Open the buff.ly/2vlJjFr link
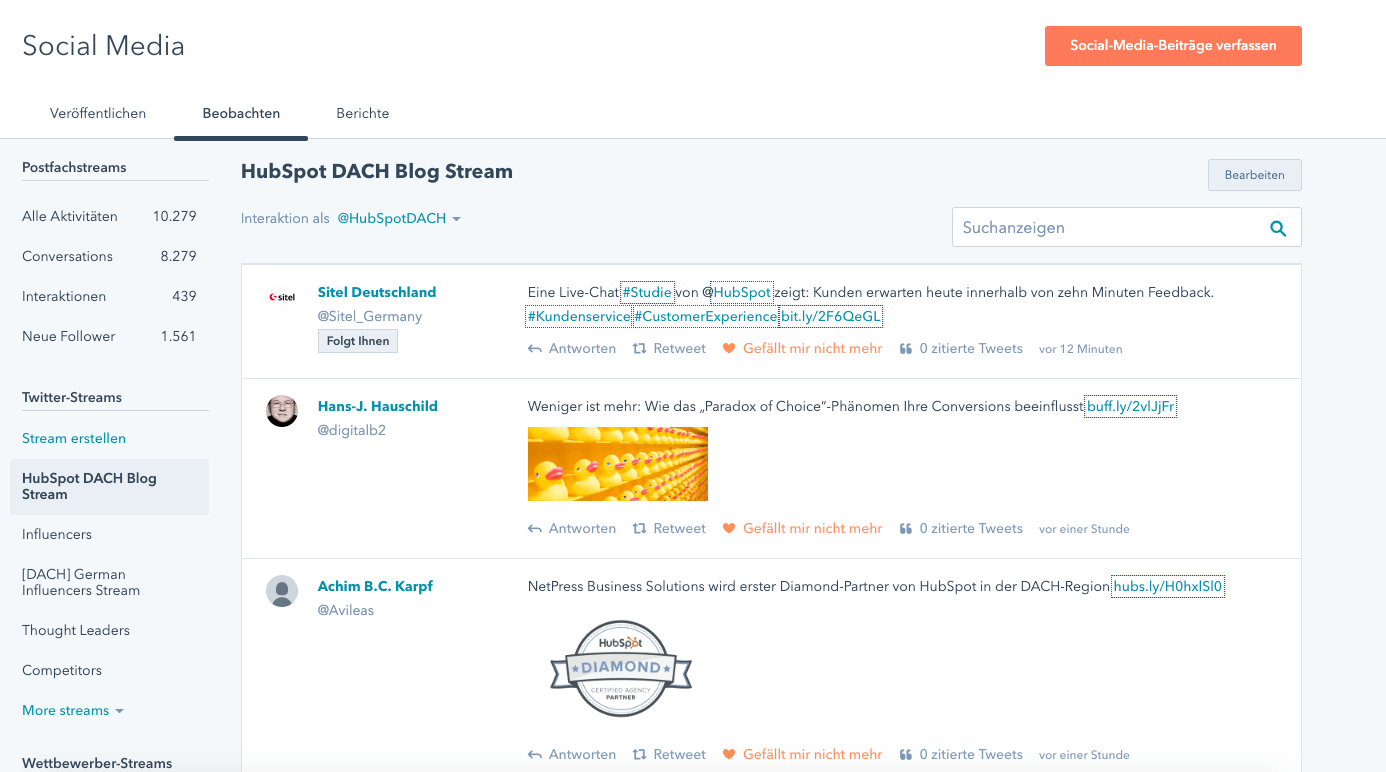 coord(1131,407)
